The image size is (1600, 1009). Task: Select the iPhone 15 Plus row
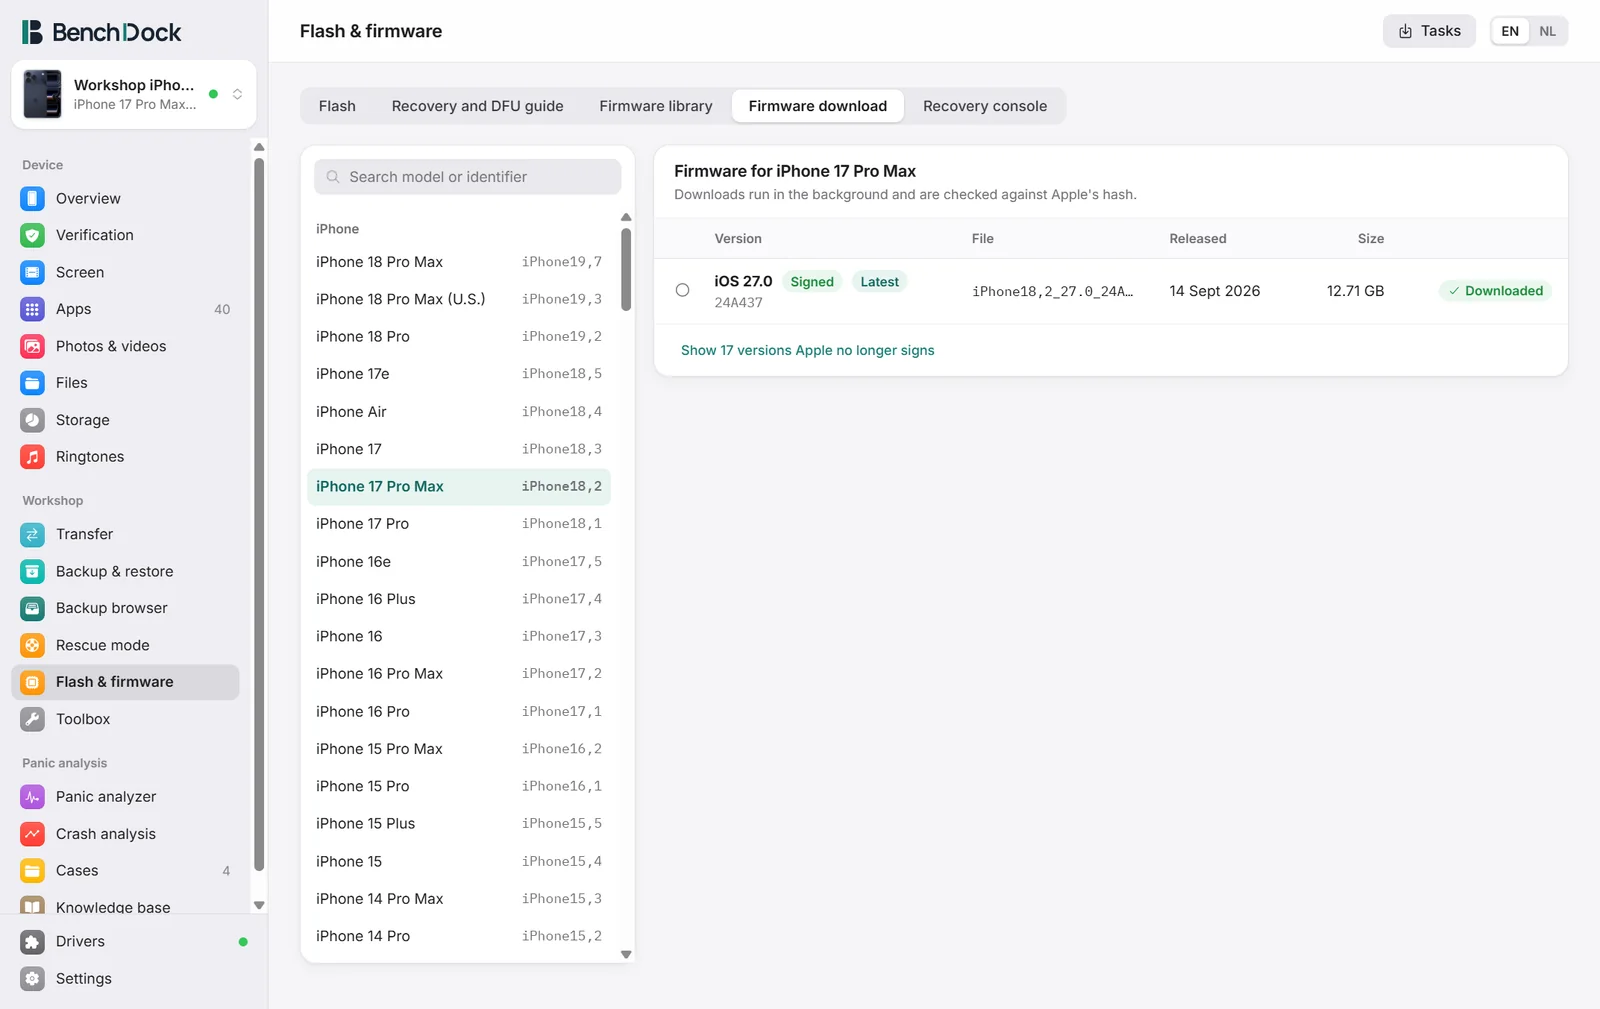coord(459,824)
